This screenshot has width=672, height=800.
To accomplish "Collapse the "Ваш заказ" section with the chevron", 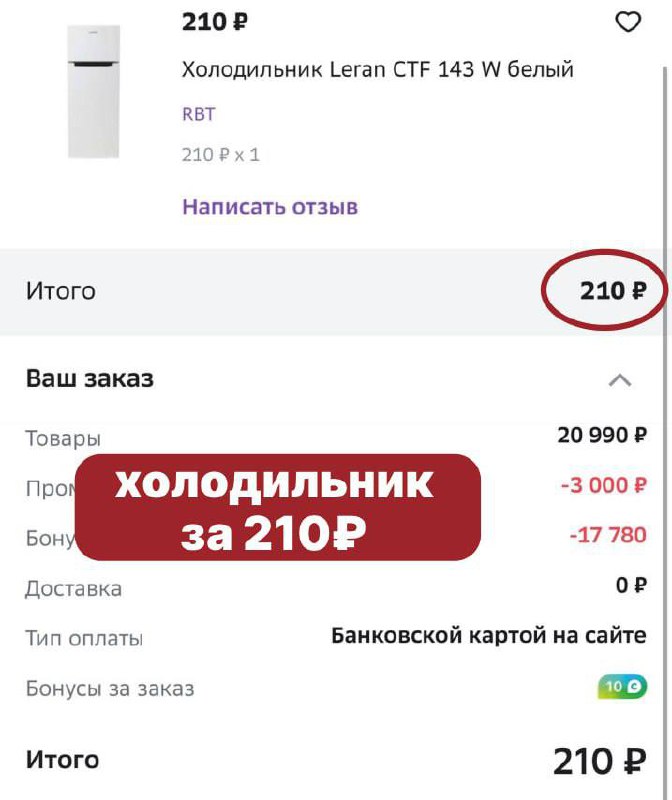I will [x=620, y=380].
